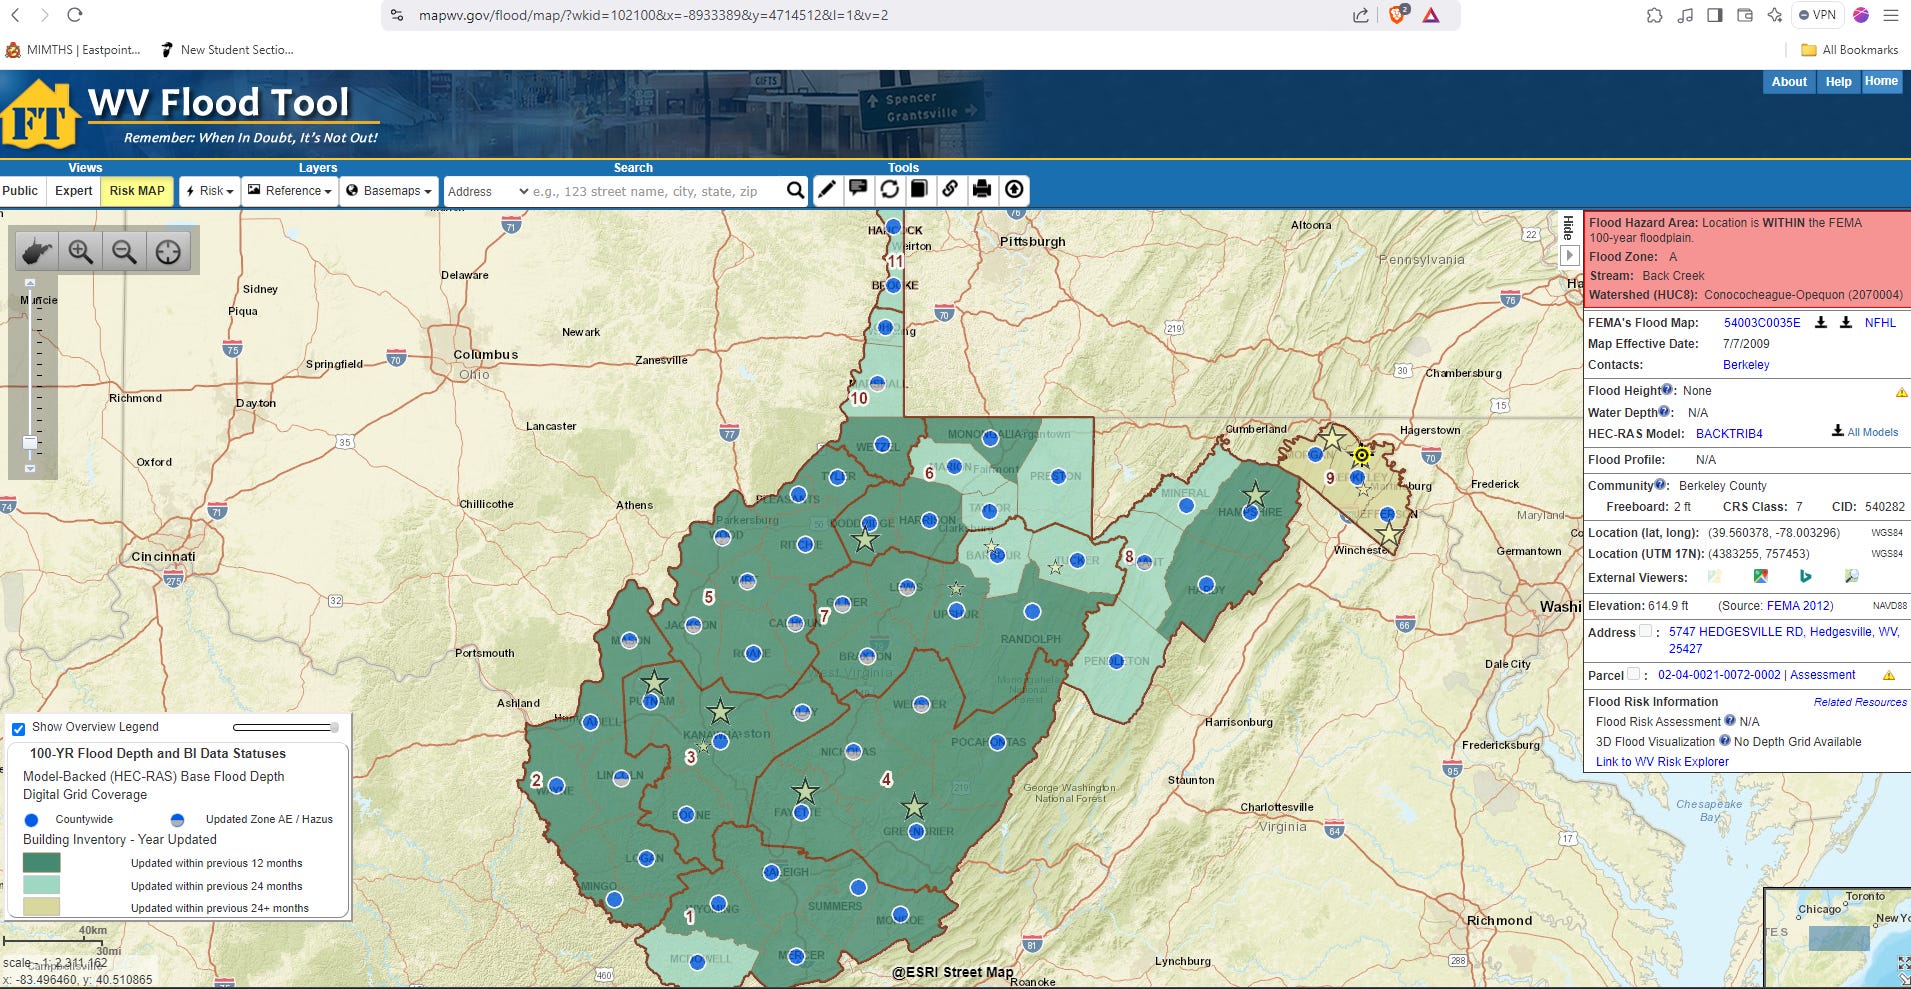Image resolution: width=1911 pixels, height=989 pixels.
Task: Open the Basemaps dropdown
Action: [388, 190]
